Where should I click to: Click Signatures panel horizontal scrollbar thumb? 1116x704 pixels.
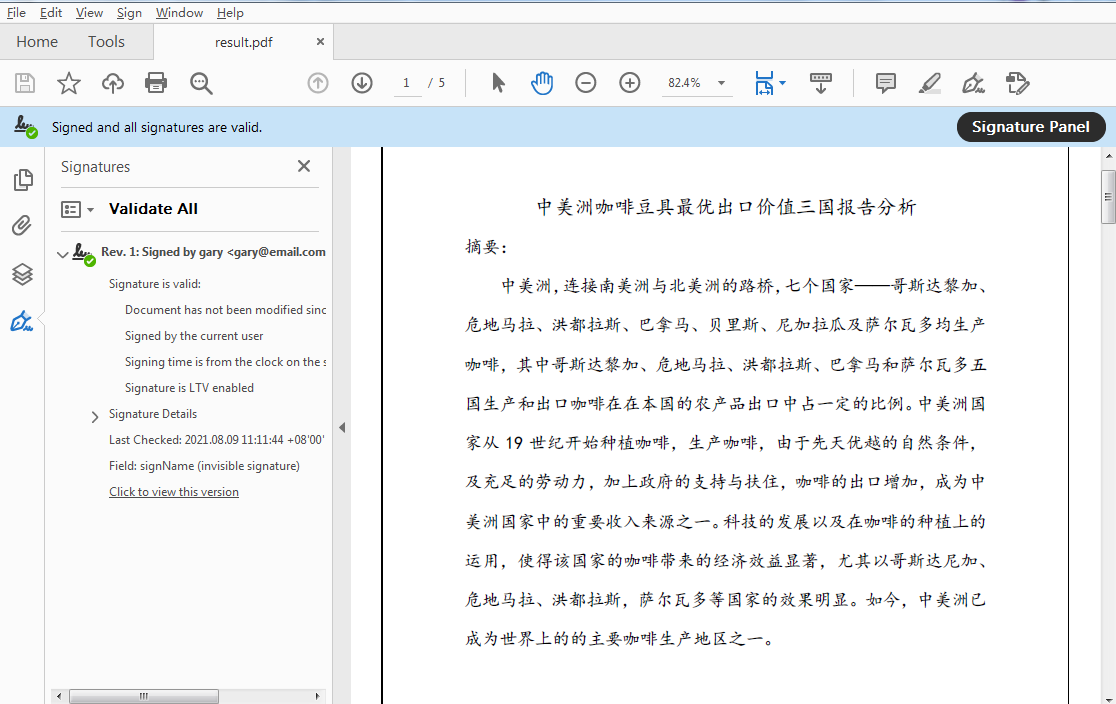click(144, 696)
